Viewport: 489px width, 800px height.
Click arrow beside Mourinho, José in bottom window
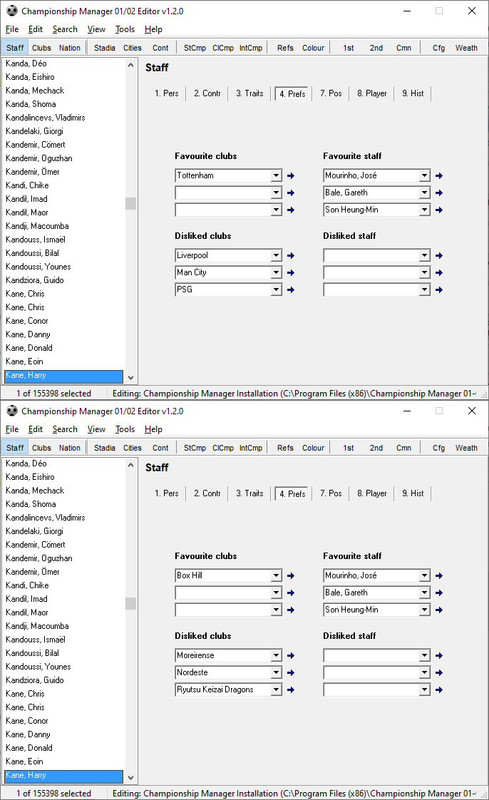pyautogui.click(x=439, y=576)
